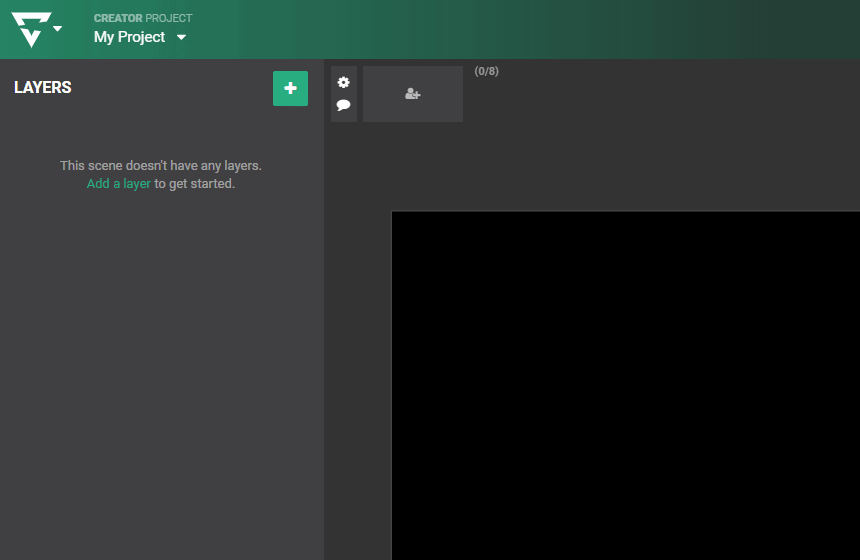The height and width of the screenshot is (560, 860).
Task: Click the empty green header bar area
Action: (x=550, y=30)
